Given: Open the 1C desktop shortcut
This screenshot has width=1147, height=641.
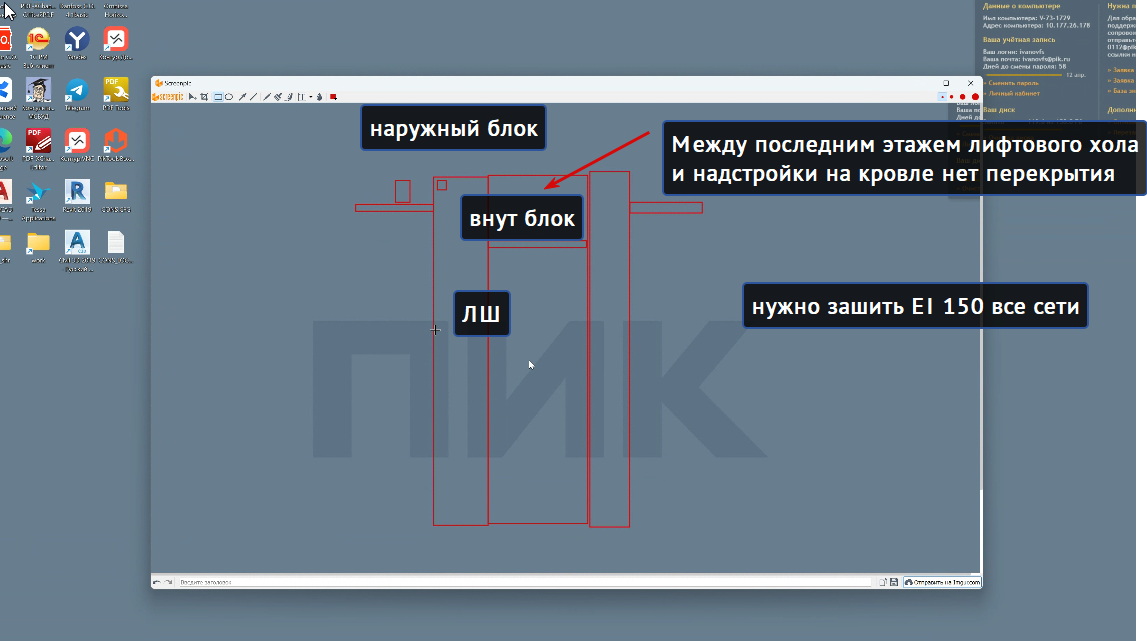Looking at the screenshot, I should click(x=38, y=44).
